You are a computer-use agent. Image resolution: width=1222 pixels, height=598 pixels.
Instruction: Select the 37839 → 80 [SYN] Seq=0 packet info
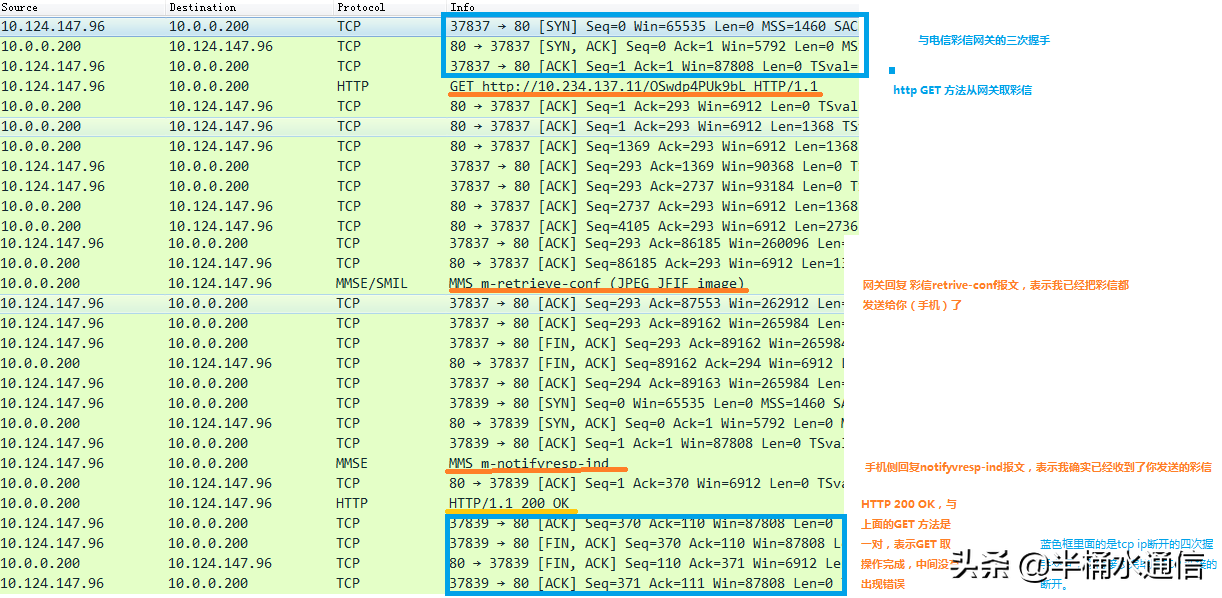point(647,403)
